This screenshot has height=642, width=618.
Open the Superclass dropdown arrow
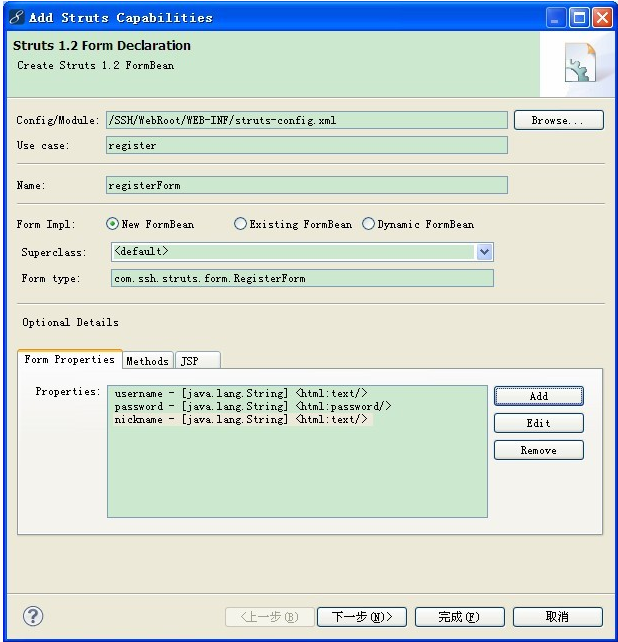[484, 252]
